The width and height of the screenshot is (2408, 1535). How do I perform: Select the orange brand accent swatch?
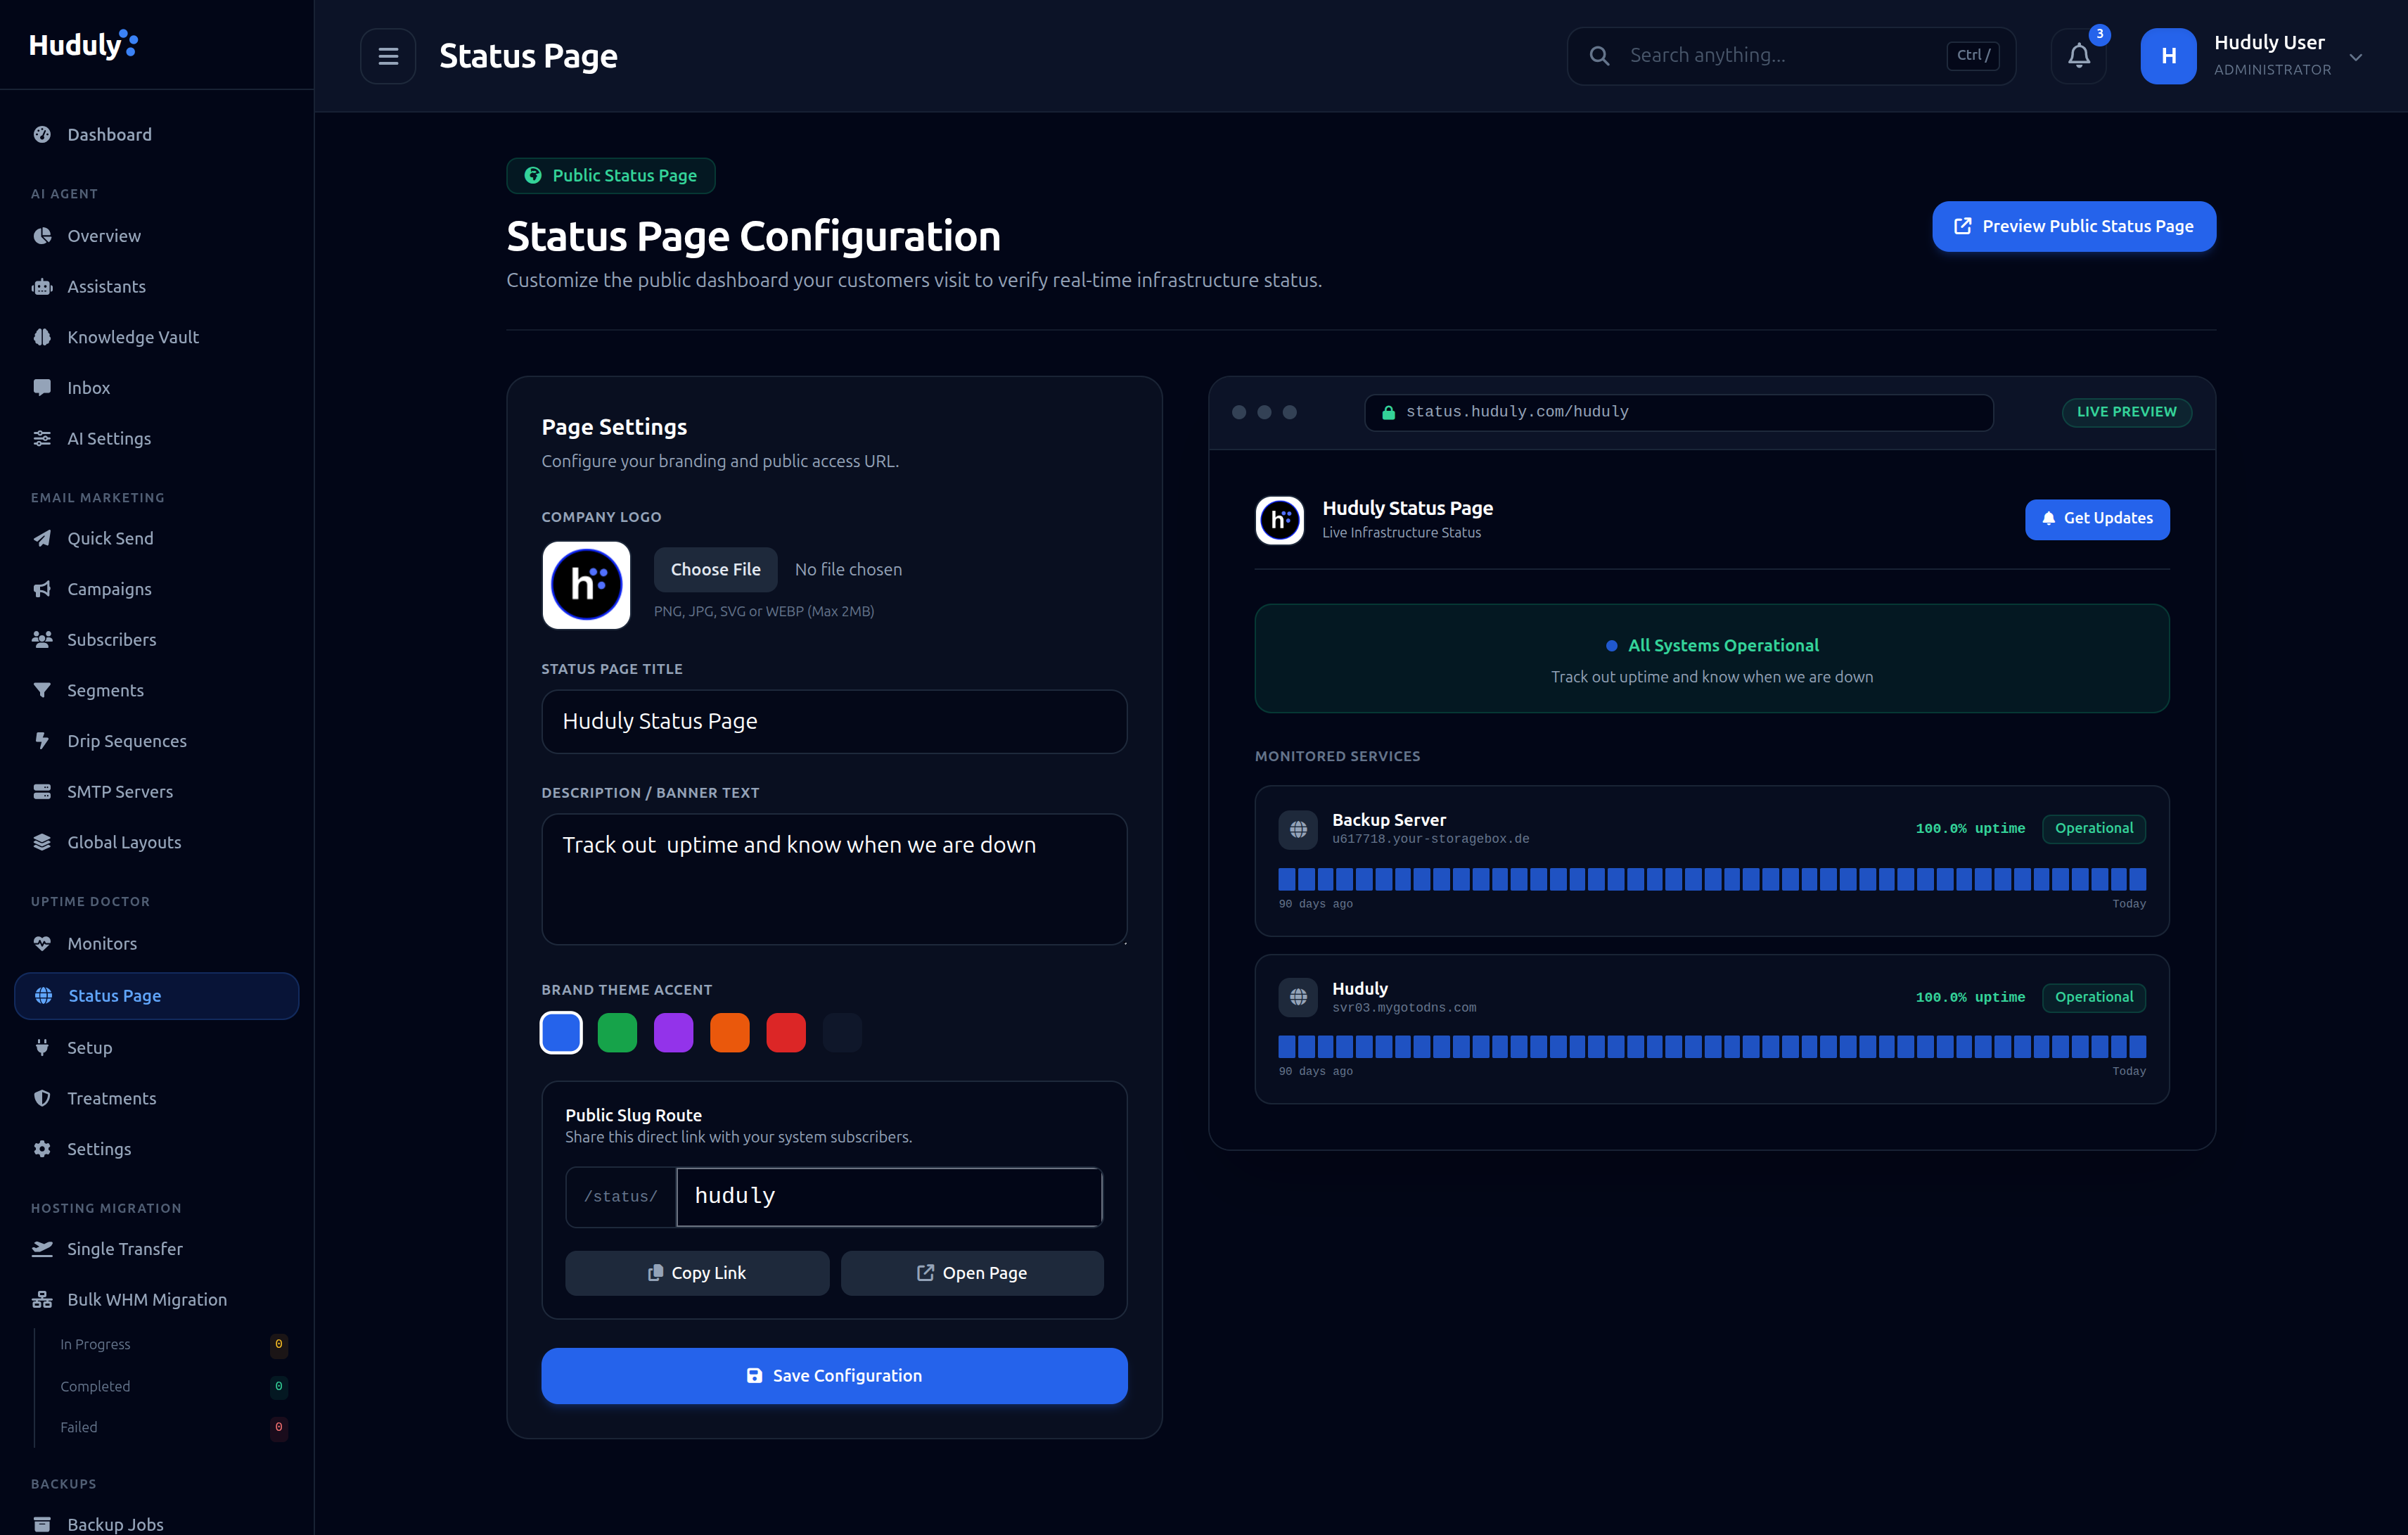pyautogui.click(x=729, y=1032)
